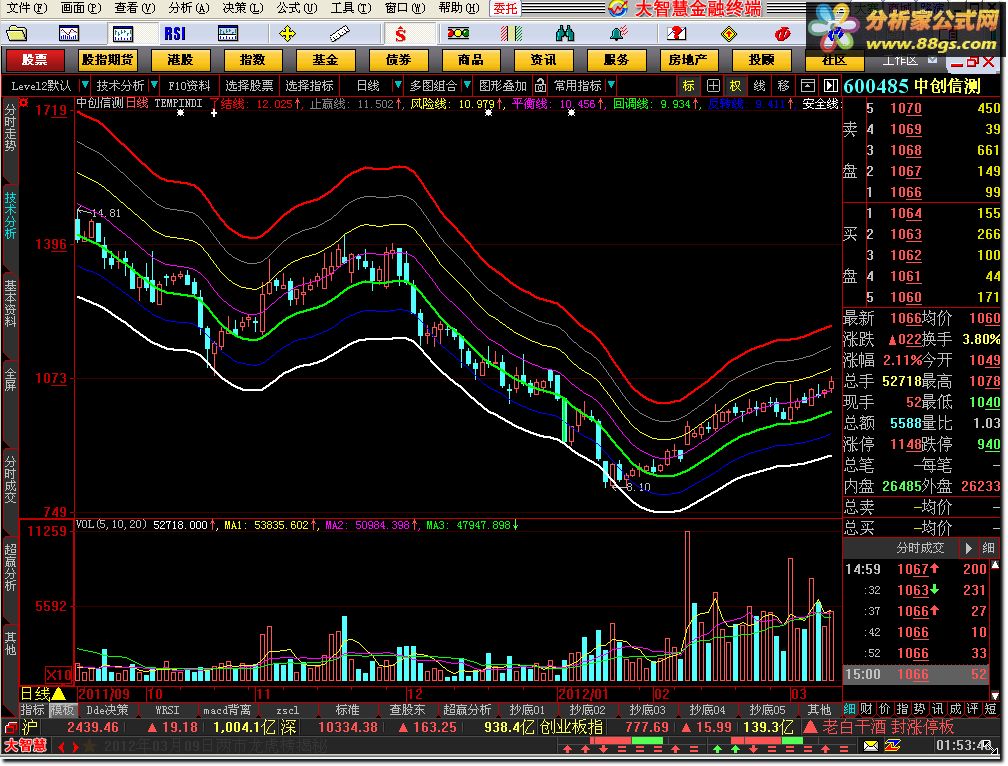
Task: Toggle the 权 adjustment button
Action: [735, 85]
